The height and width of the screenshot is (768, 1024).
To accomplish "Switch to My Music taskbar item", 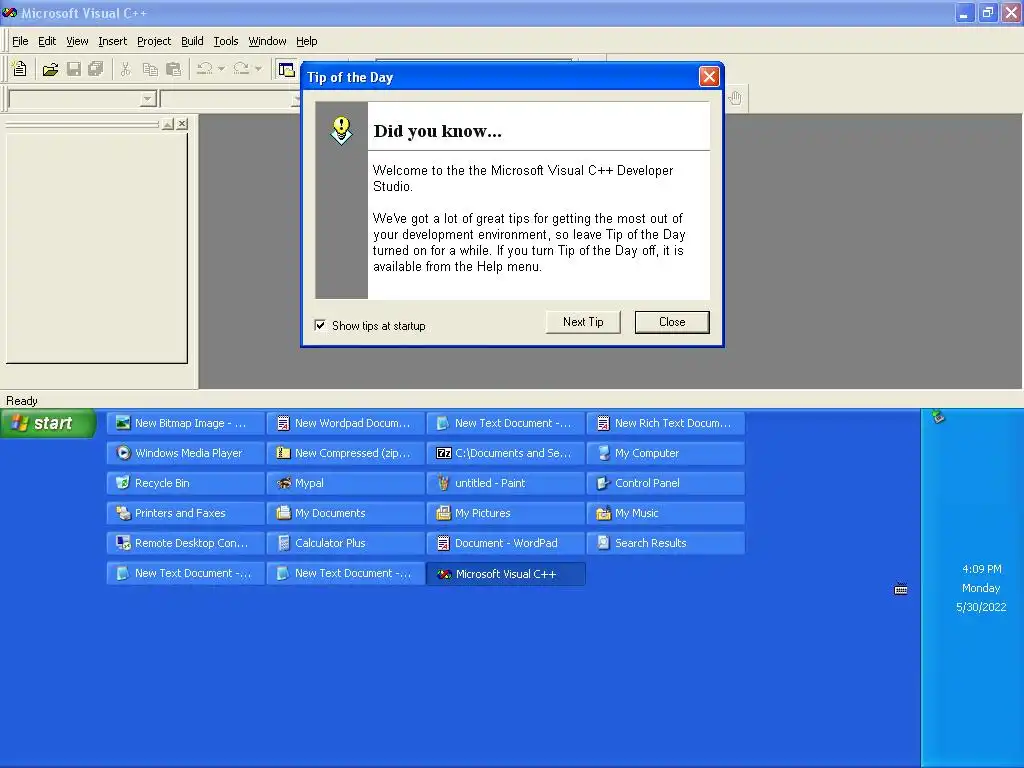I will (x=665, y=513).
